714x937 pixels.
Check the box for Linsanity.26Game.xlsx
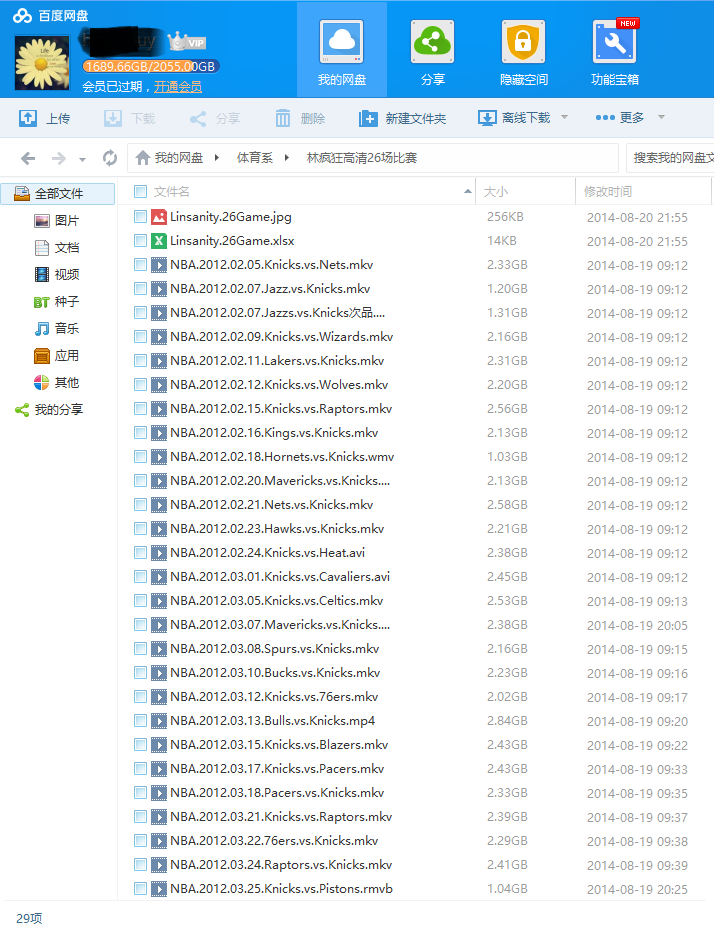coord(140,240)
